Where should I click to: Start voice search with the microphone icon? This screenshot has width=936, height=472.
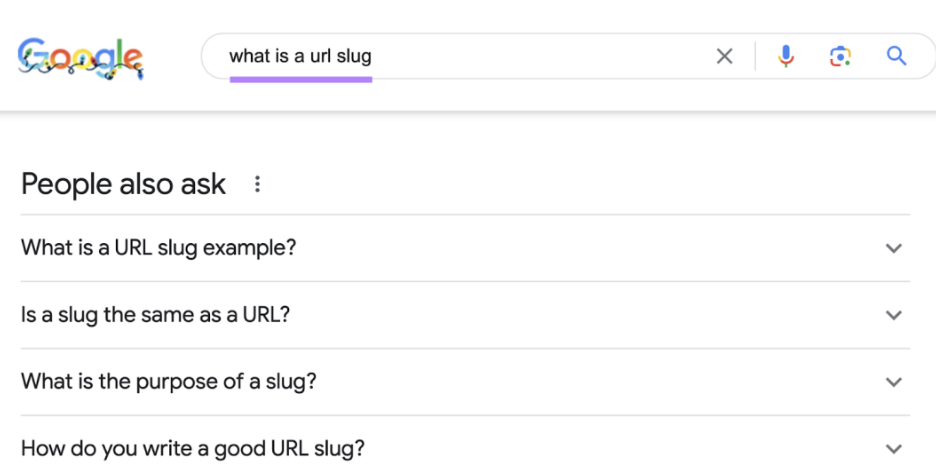tap(786, 57)
